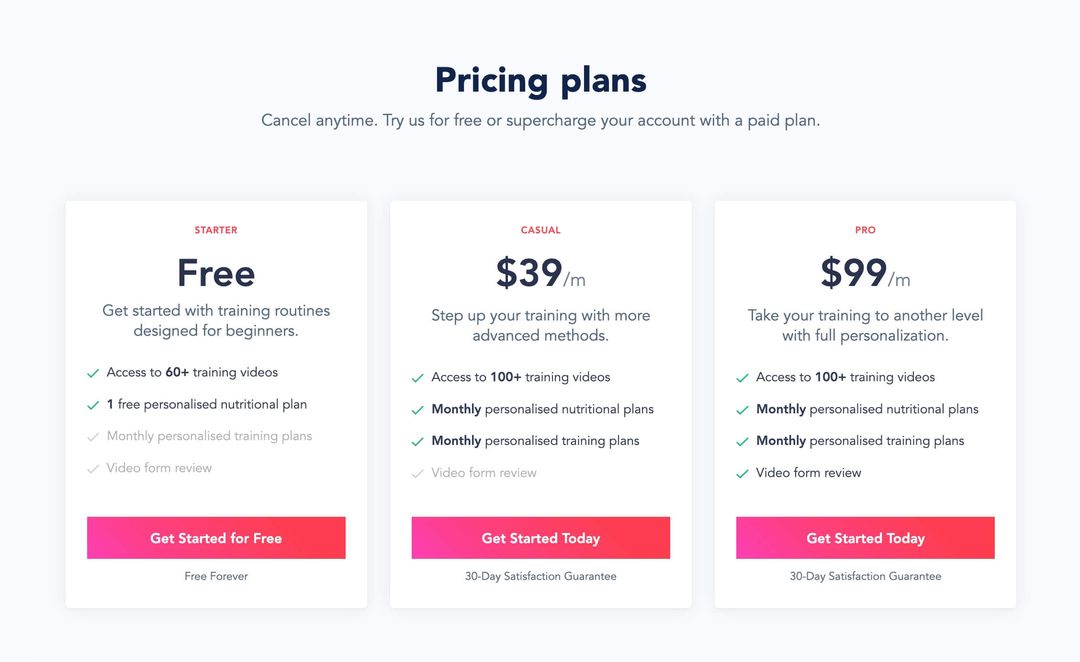
Task: Click the Get Started for Free button
Action: click(x=216, y=537)
